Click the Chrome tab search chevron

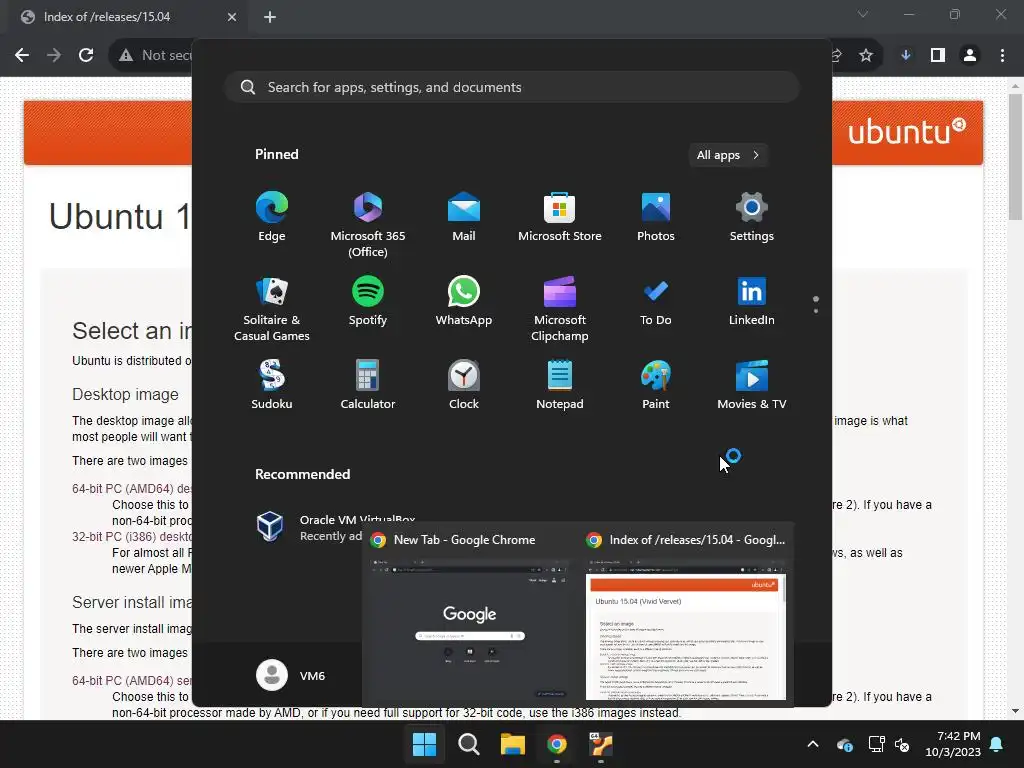(863, 14)
